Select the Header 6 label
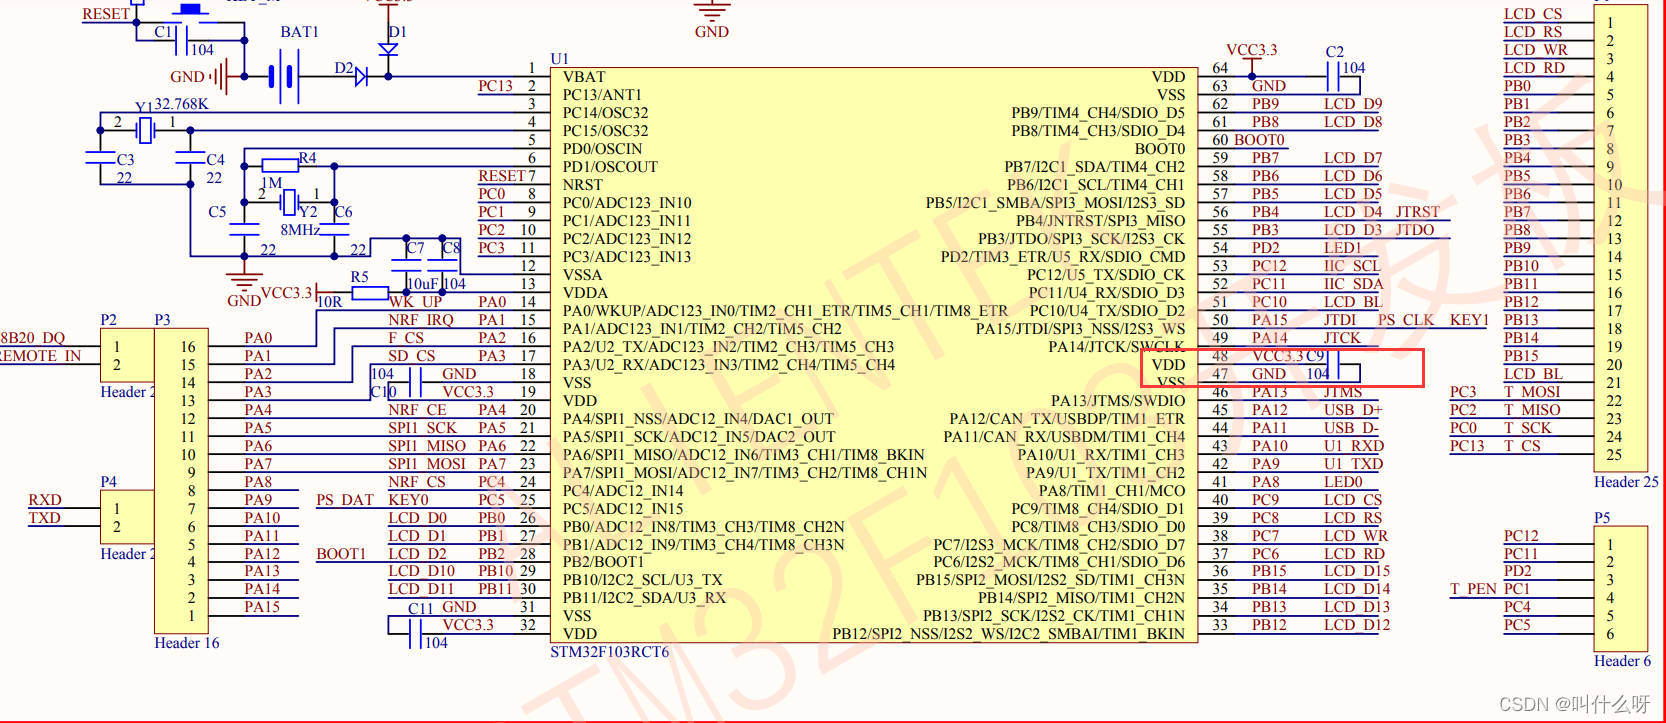The width and height of the screenshot is (1666, 723). (x=1622, y=661)
